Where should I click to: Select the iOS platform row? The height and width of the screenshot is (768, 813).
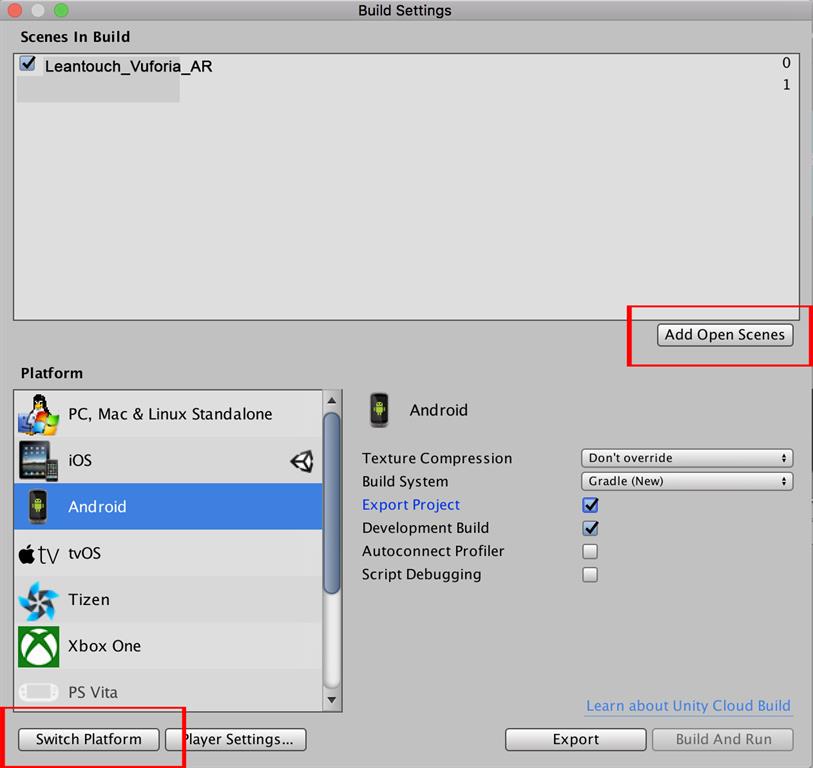168,460
